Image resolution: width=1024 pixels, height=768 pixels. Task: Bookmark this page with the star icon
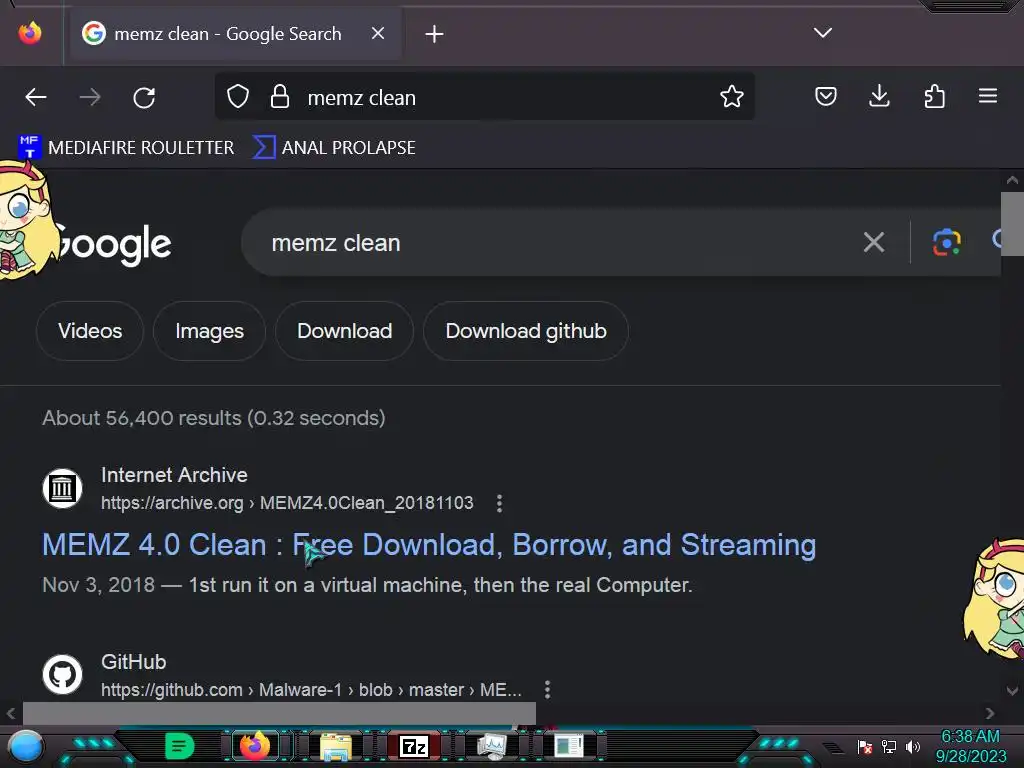pos(731,97)
